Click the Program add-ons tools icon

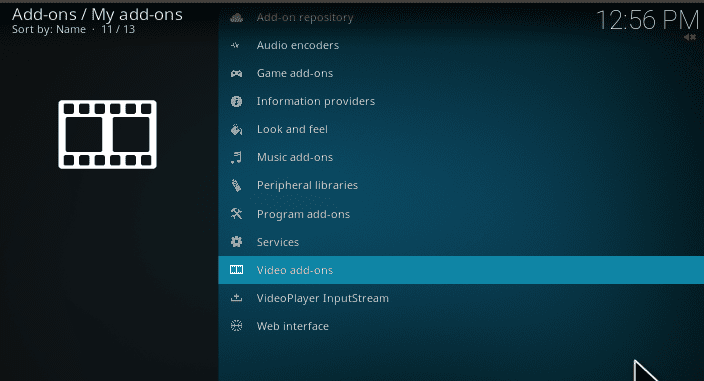(237, 214)
